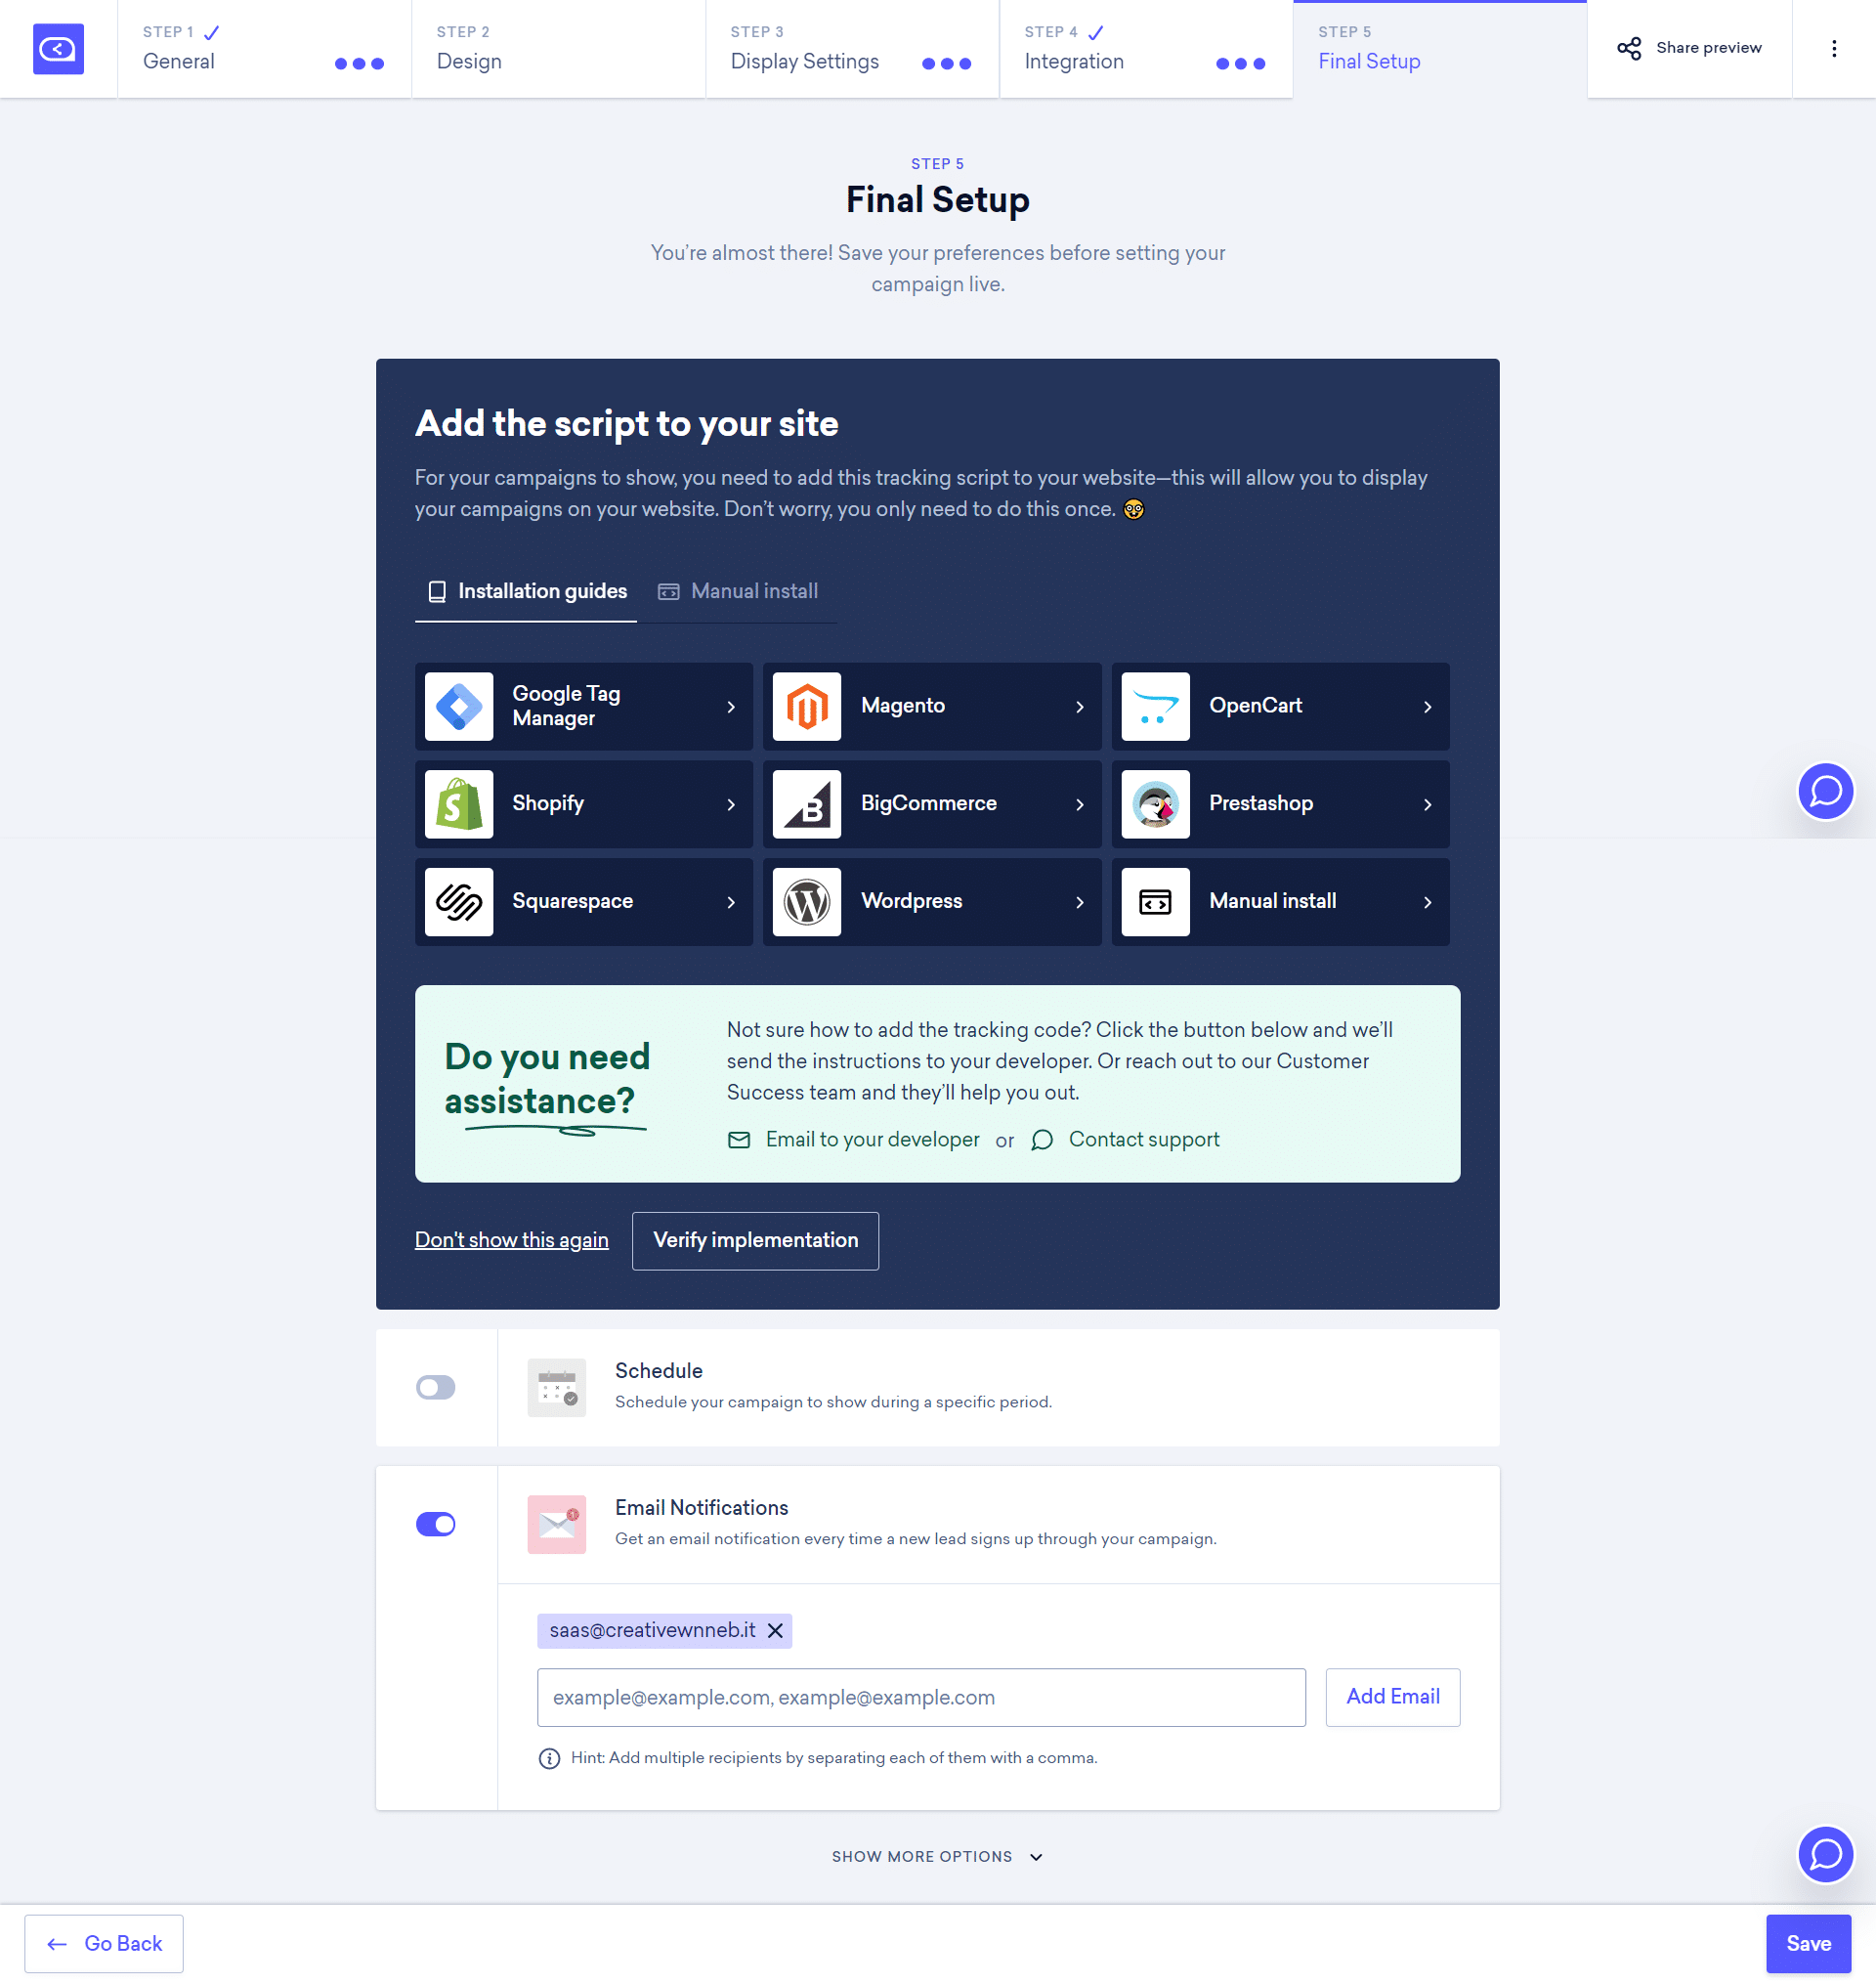Expand the Show More Options section
The image size is (1876, 1984).
938,1855
